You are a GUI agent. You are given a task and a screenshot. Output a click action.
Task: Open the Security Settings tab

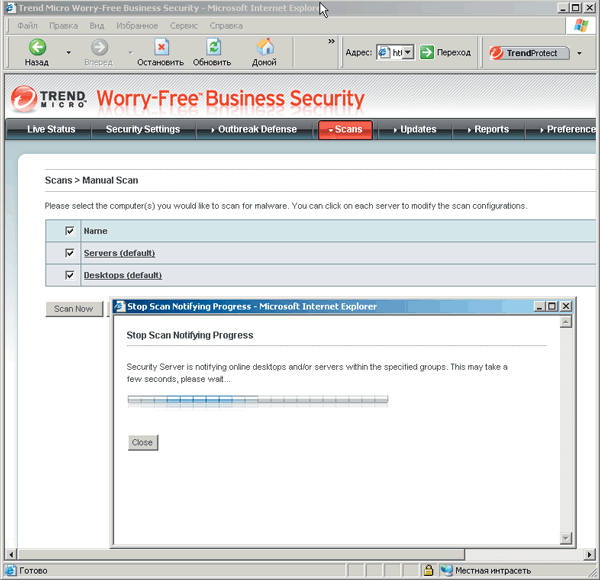pos(143,129)
